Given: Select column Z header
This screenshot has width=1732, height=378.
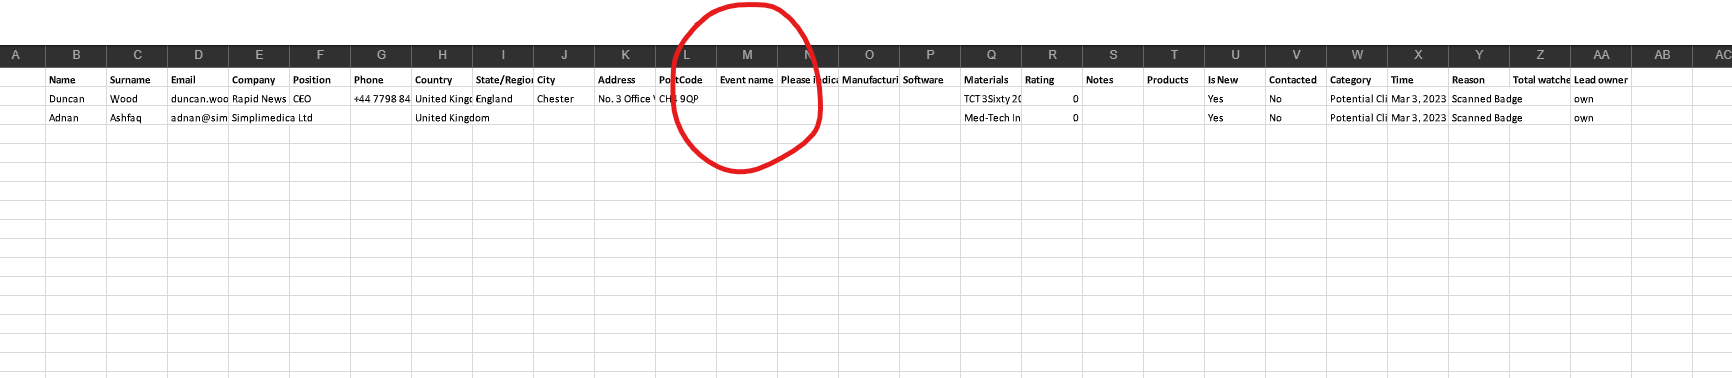Looking at the screenshot, I should [x=1540, y=55].
